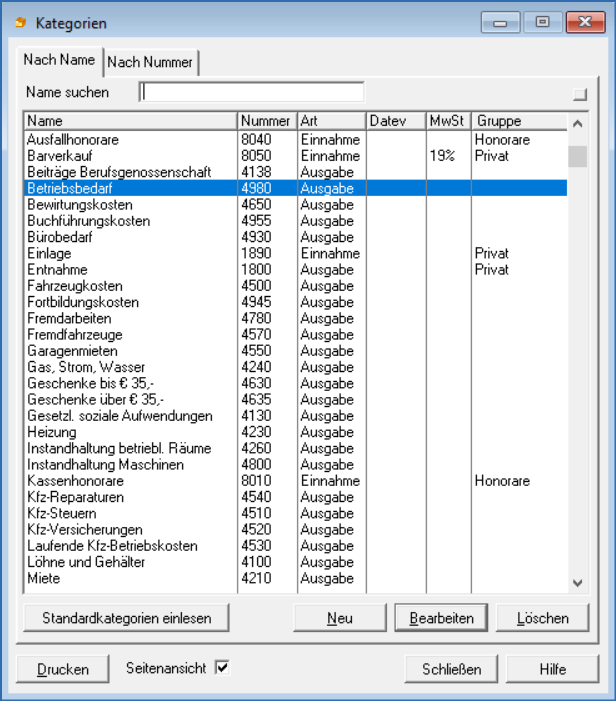Maximize the Kategorien window
The image size is (616, 701).
542,21
